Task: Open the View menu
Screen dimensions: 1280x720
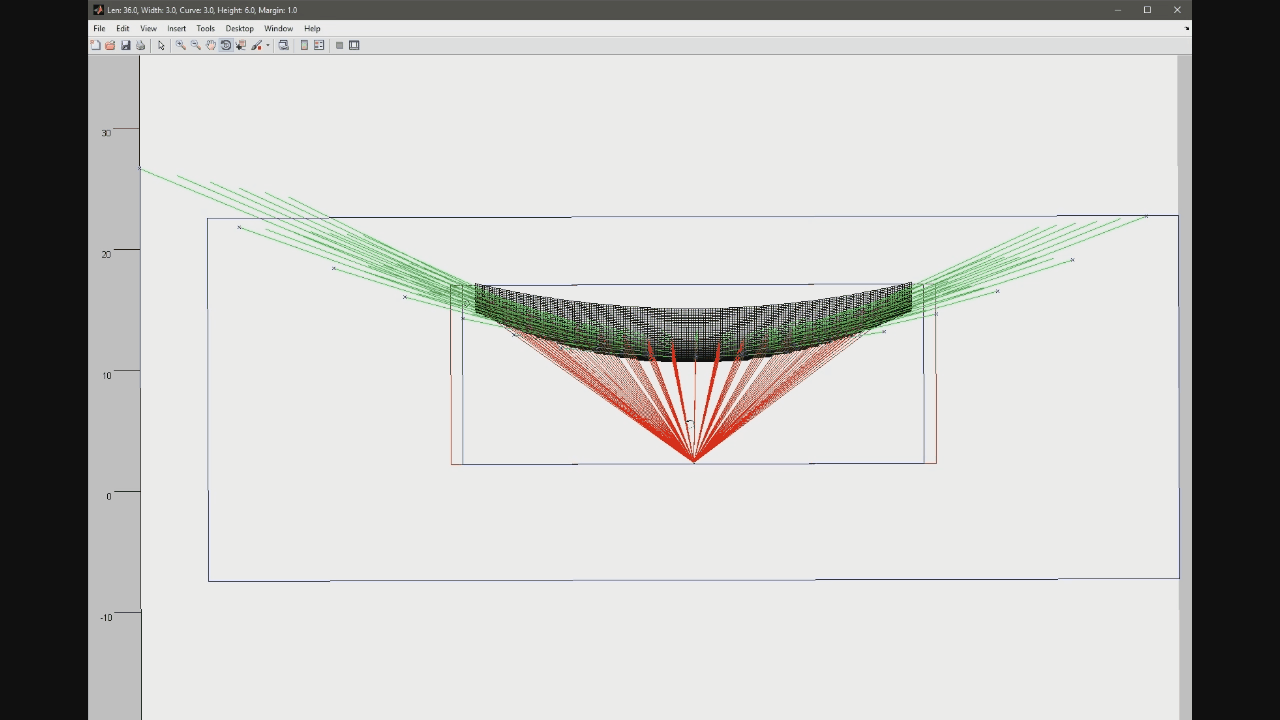Action: tap(148, 28)
